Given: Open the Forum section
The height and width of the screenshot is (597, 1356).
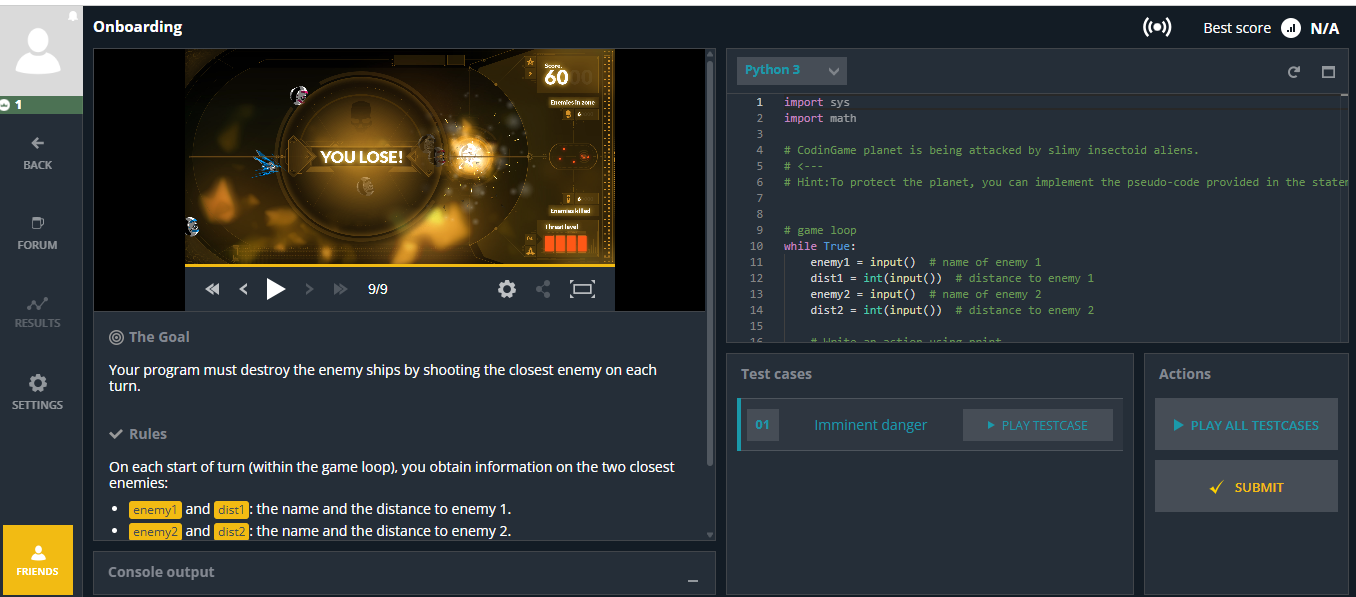Looking at the screenshot, I should coord(38,233).
